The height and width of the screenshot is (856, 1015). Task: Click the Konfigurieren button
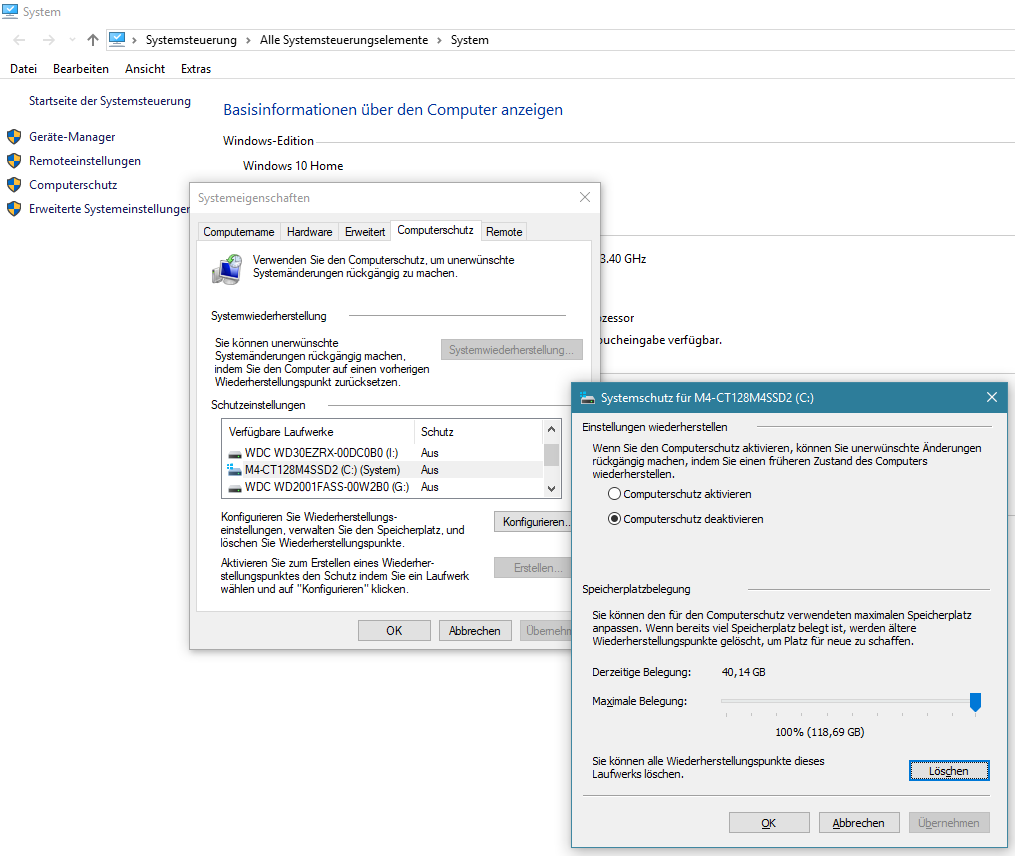(x=533, y=522)
